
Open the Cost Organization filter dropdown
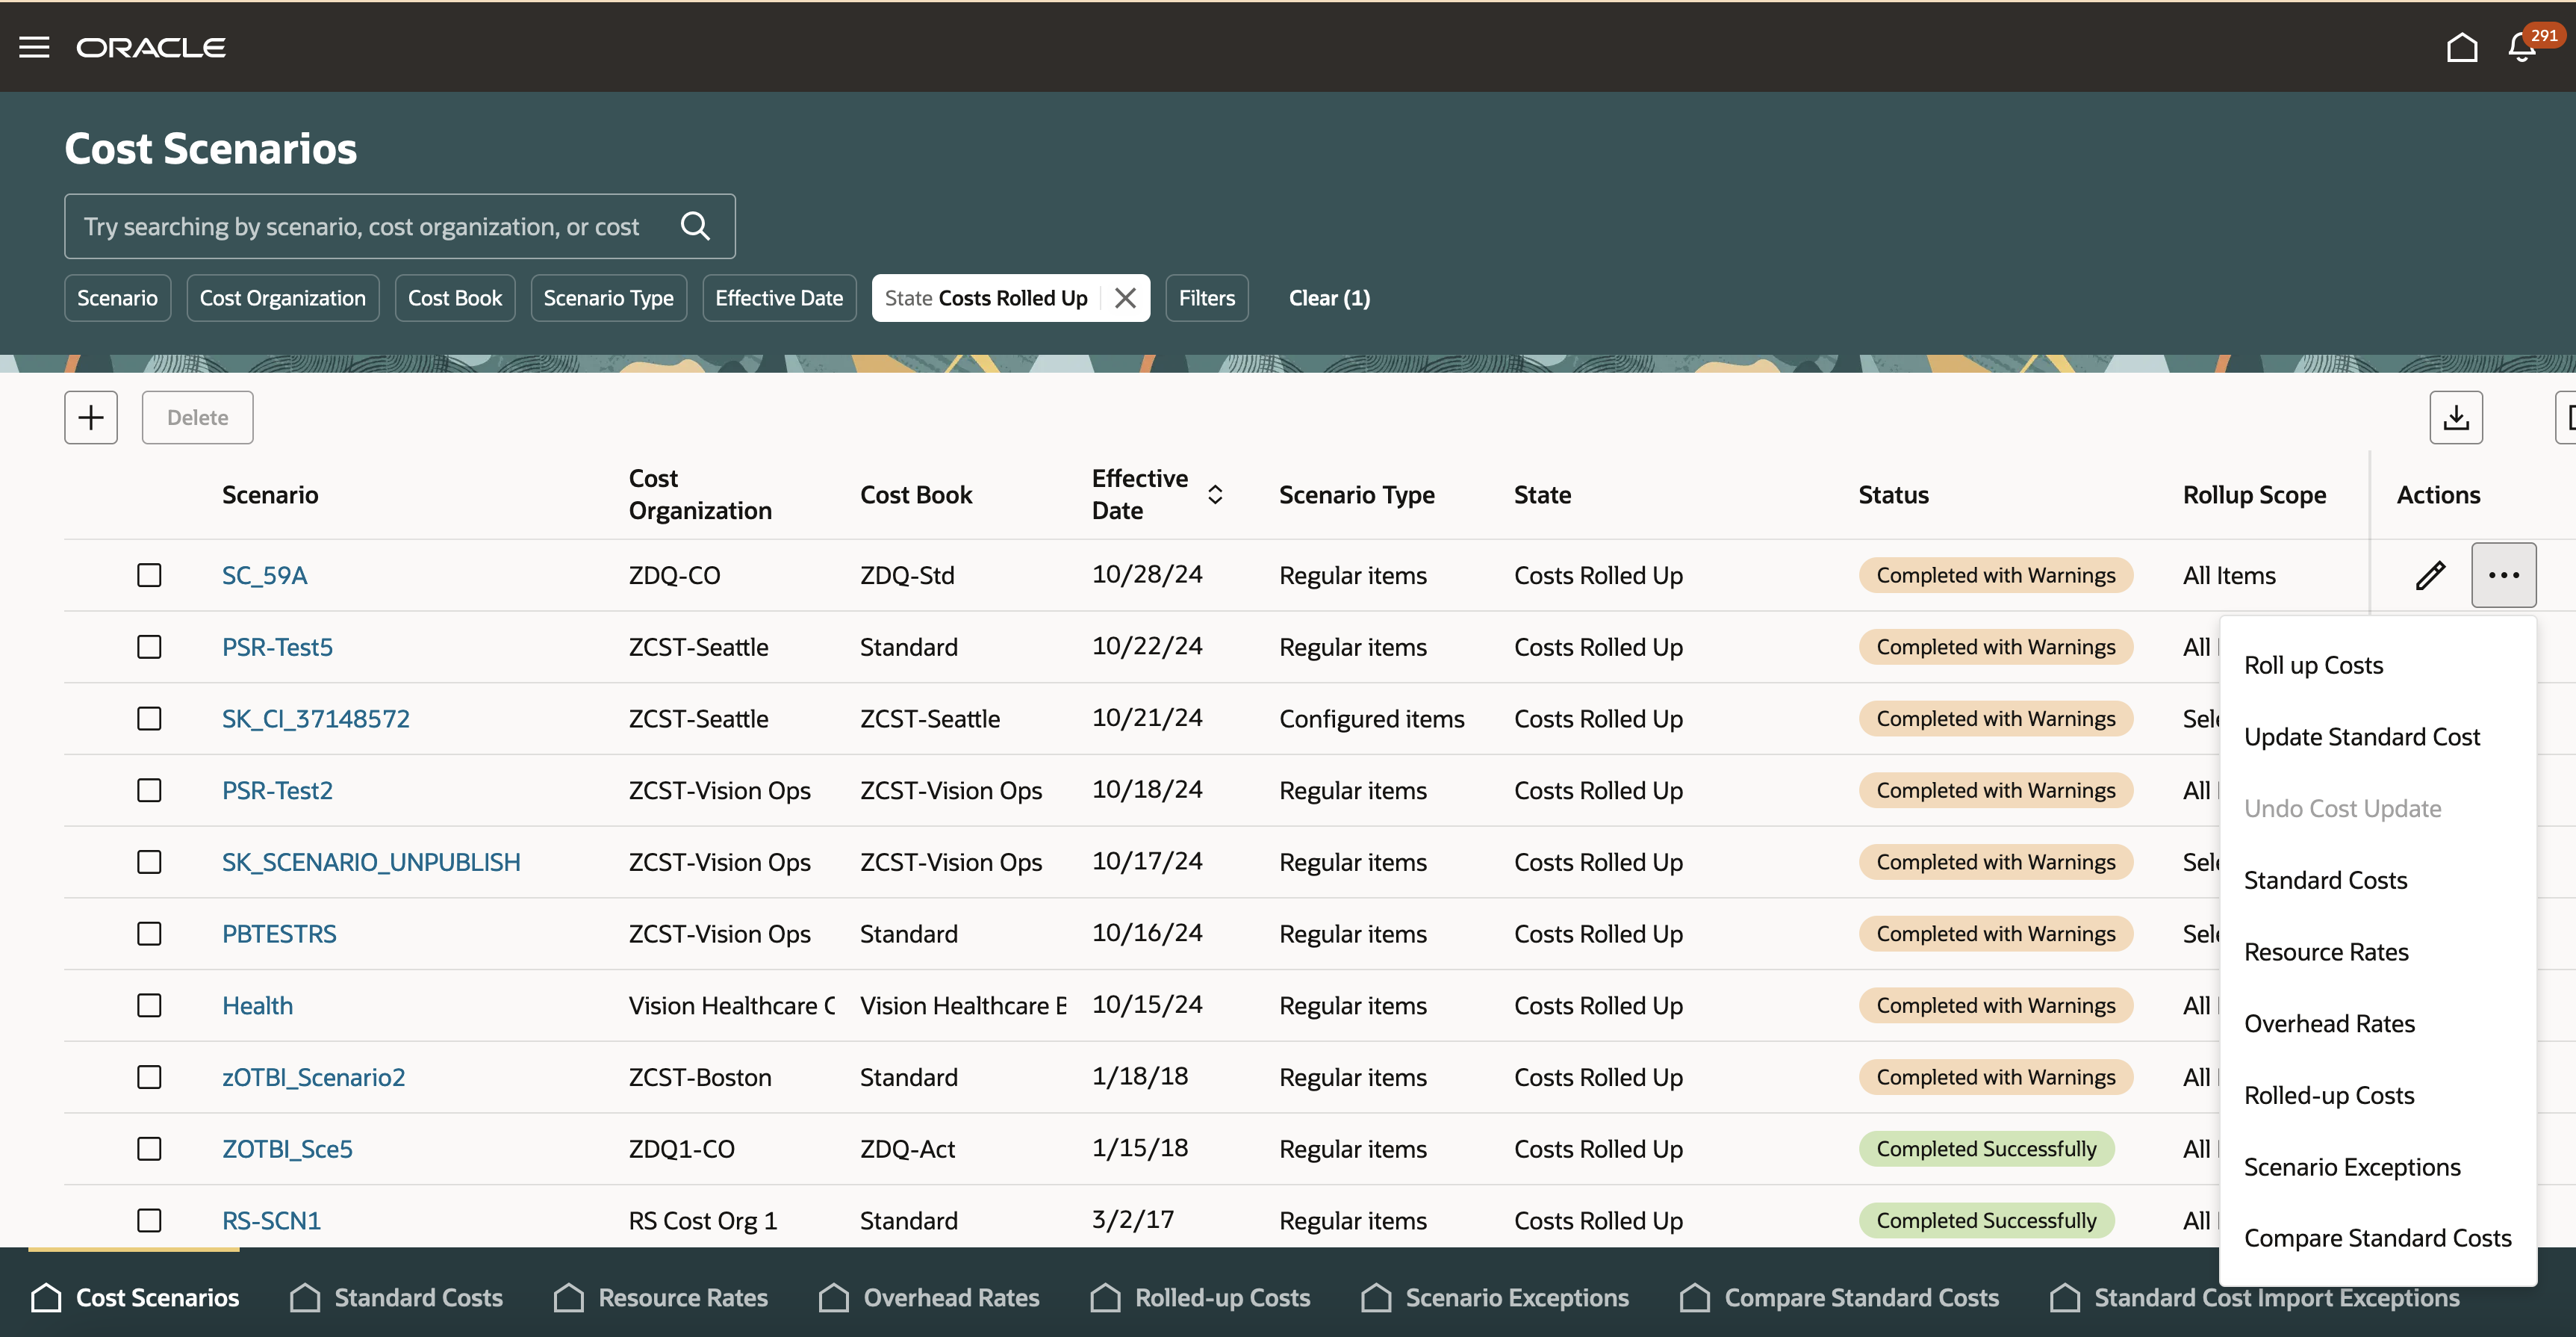pos(282,298)
